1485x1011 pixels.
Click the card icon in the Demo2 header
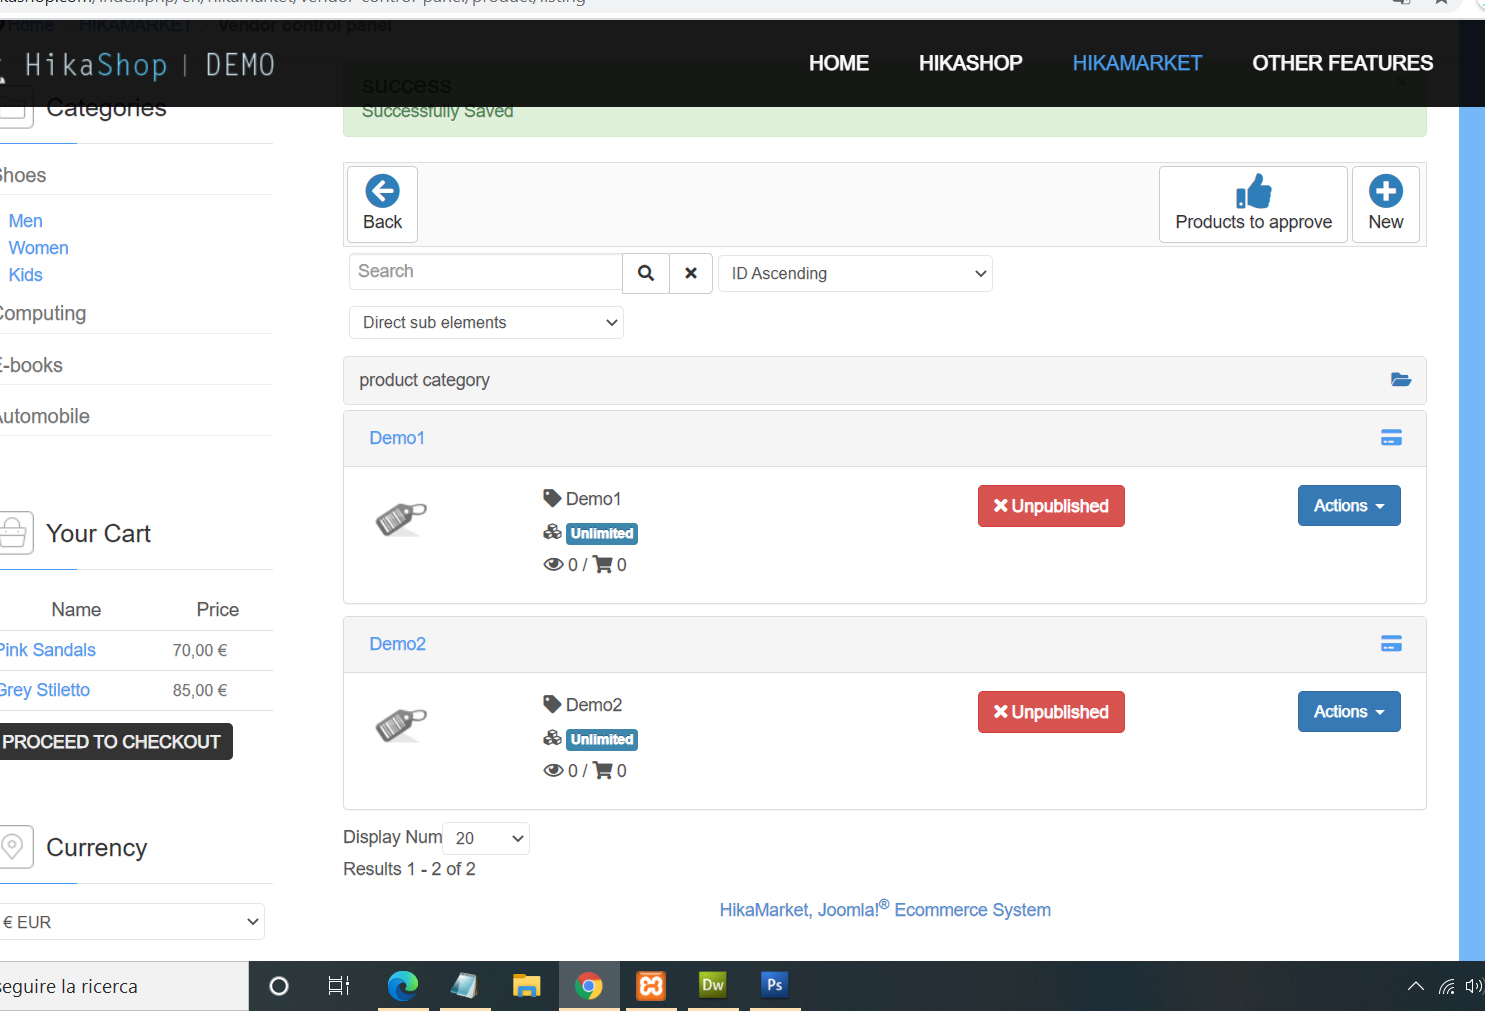1391,644
